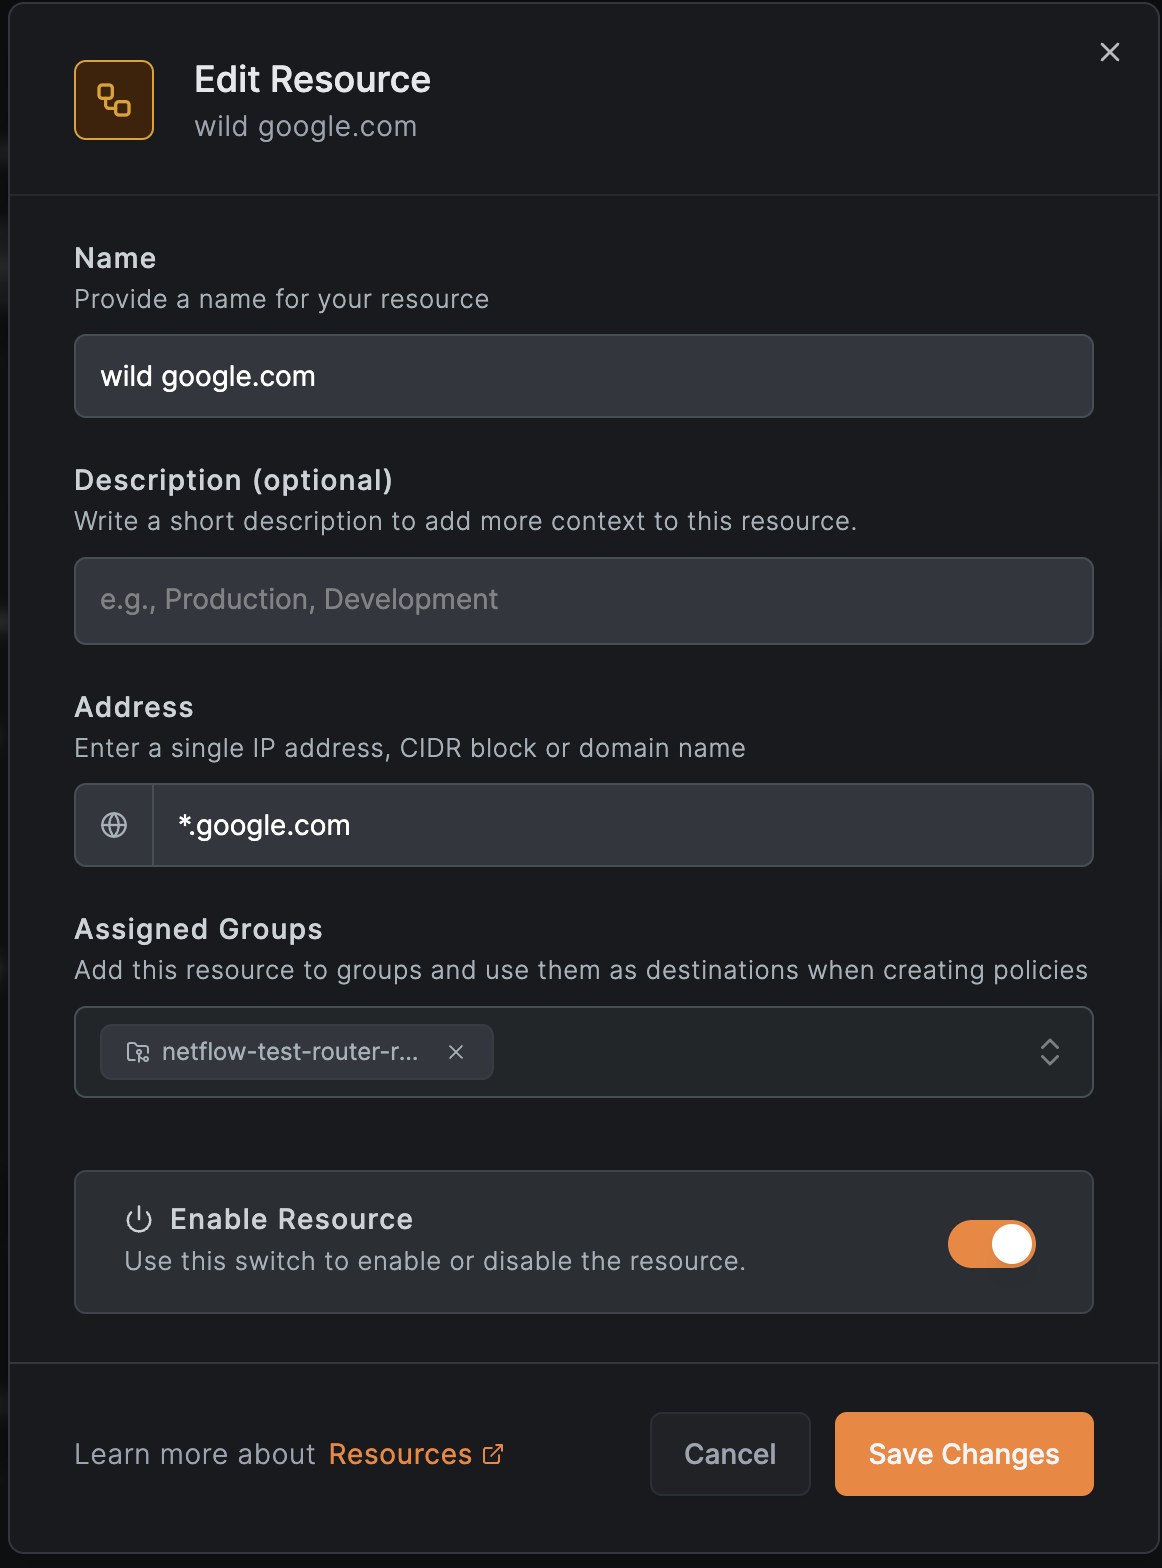Click into the Description input field

(583, 600)
